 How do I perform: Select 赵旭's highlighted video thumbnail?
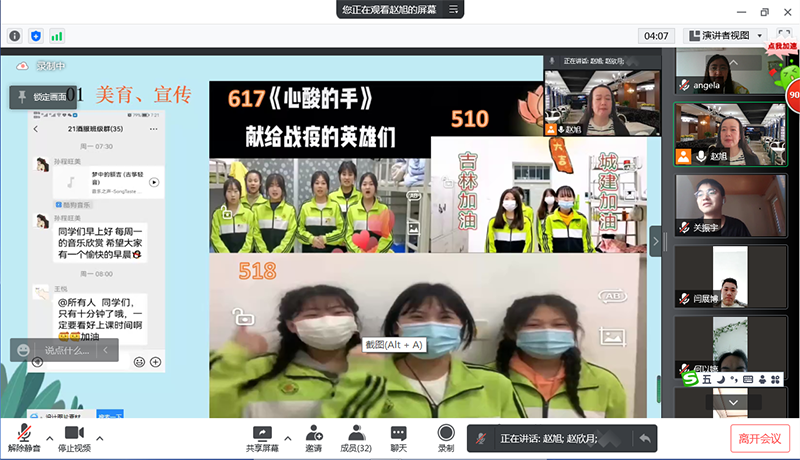pyautogui.click(x=731, y=134)
